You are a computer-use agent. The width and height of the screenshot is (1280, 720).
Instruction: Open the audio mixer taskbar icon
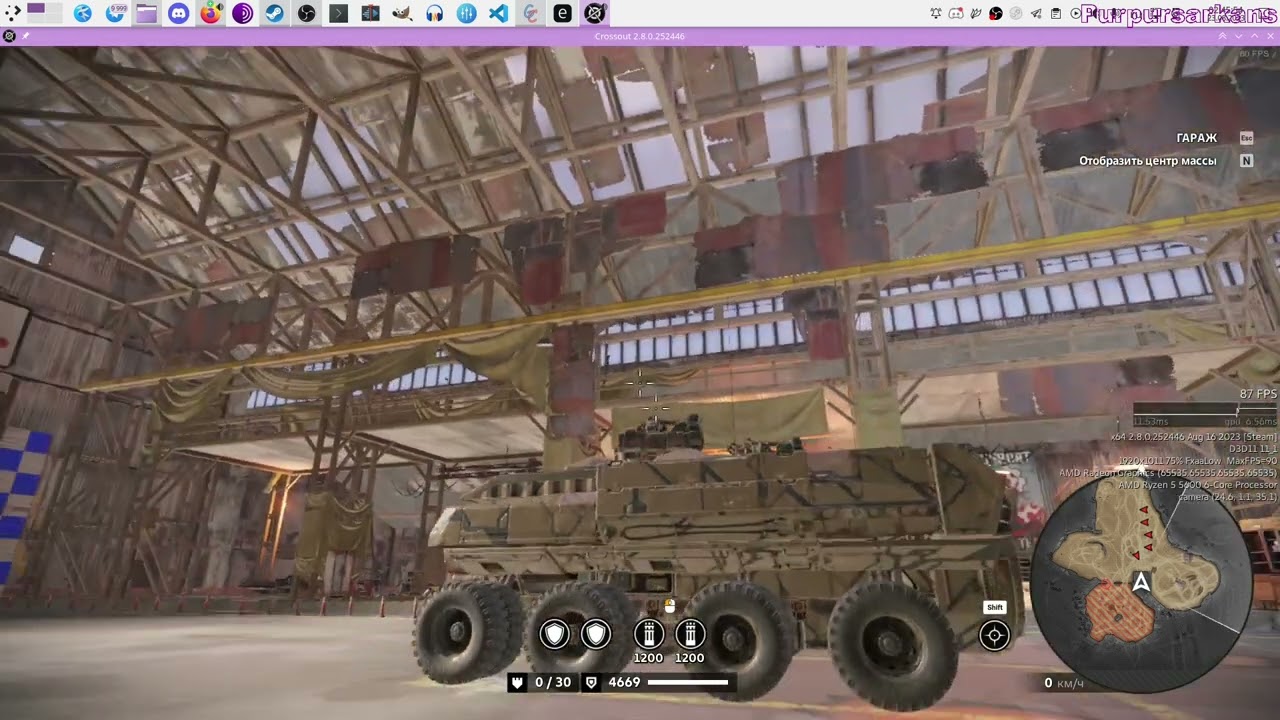466,14
